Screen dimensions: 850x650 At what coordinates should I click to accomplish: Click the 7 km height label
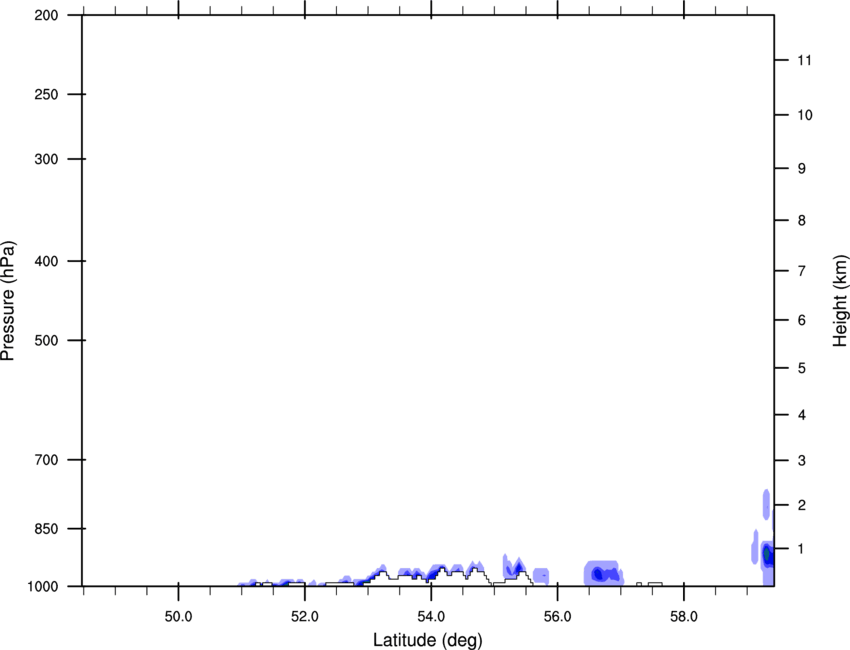[x=802, y=271]
